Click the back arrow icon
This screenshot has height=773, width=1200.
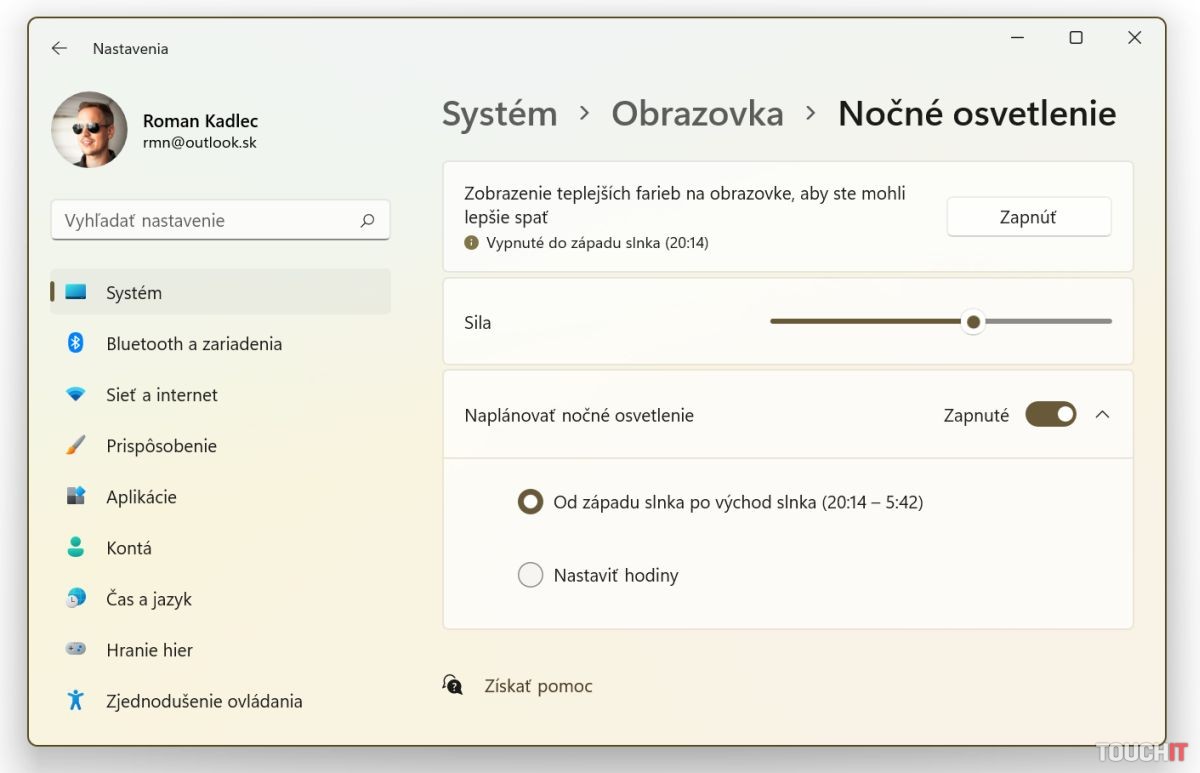pos(59,48)
